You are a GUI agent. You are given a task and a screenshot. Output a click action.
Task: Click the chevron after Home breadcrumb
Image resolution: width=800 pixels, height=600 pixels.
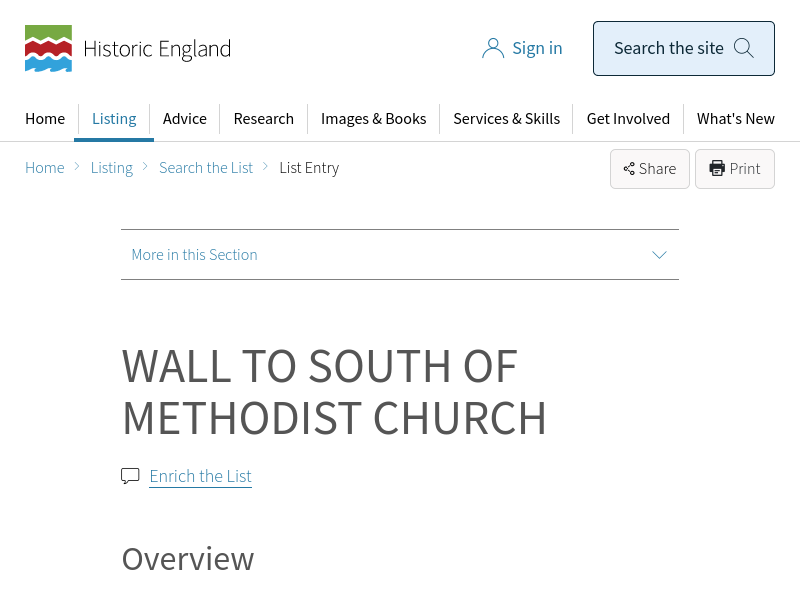[x=77, y=168]
